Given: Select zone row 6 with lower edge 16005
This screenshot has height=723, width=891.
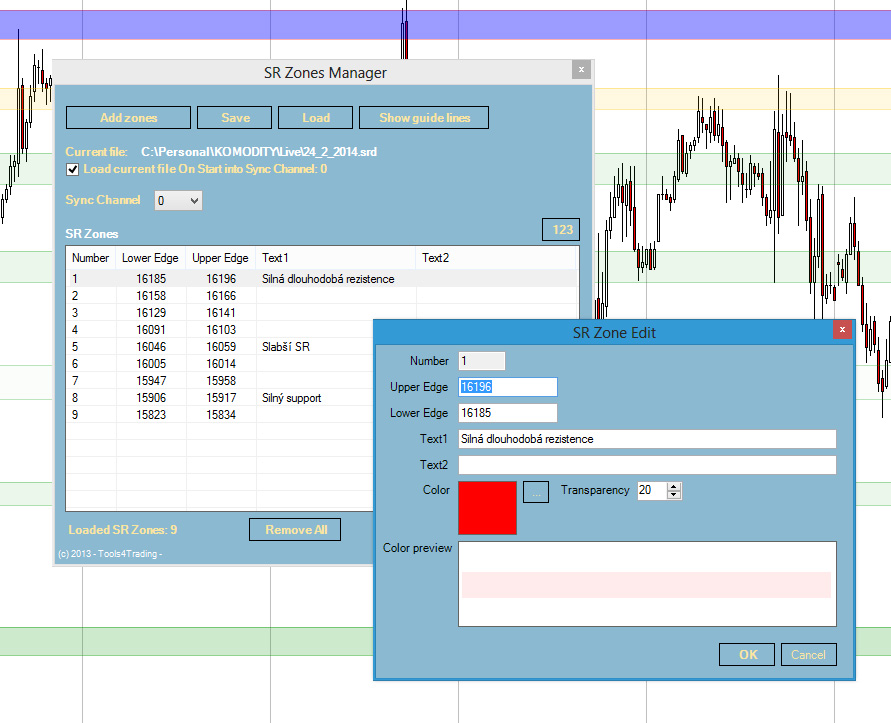Looking at the screenshot, I should click(x=220, y=364).
